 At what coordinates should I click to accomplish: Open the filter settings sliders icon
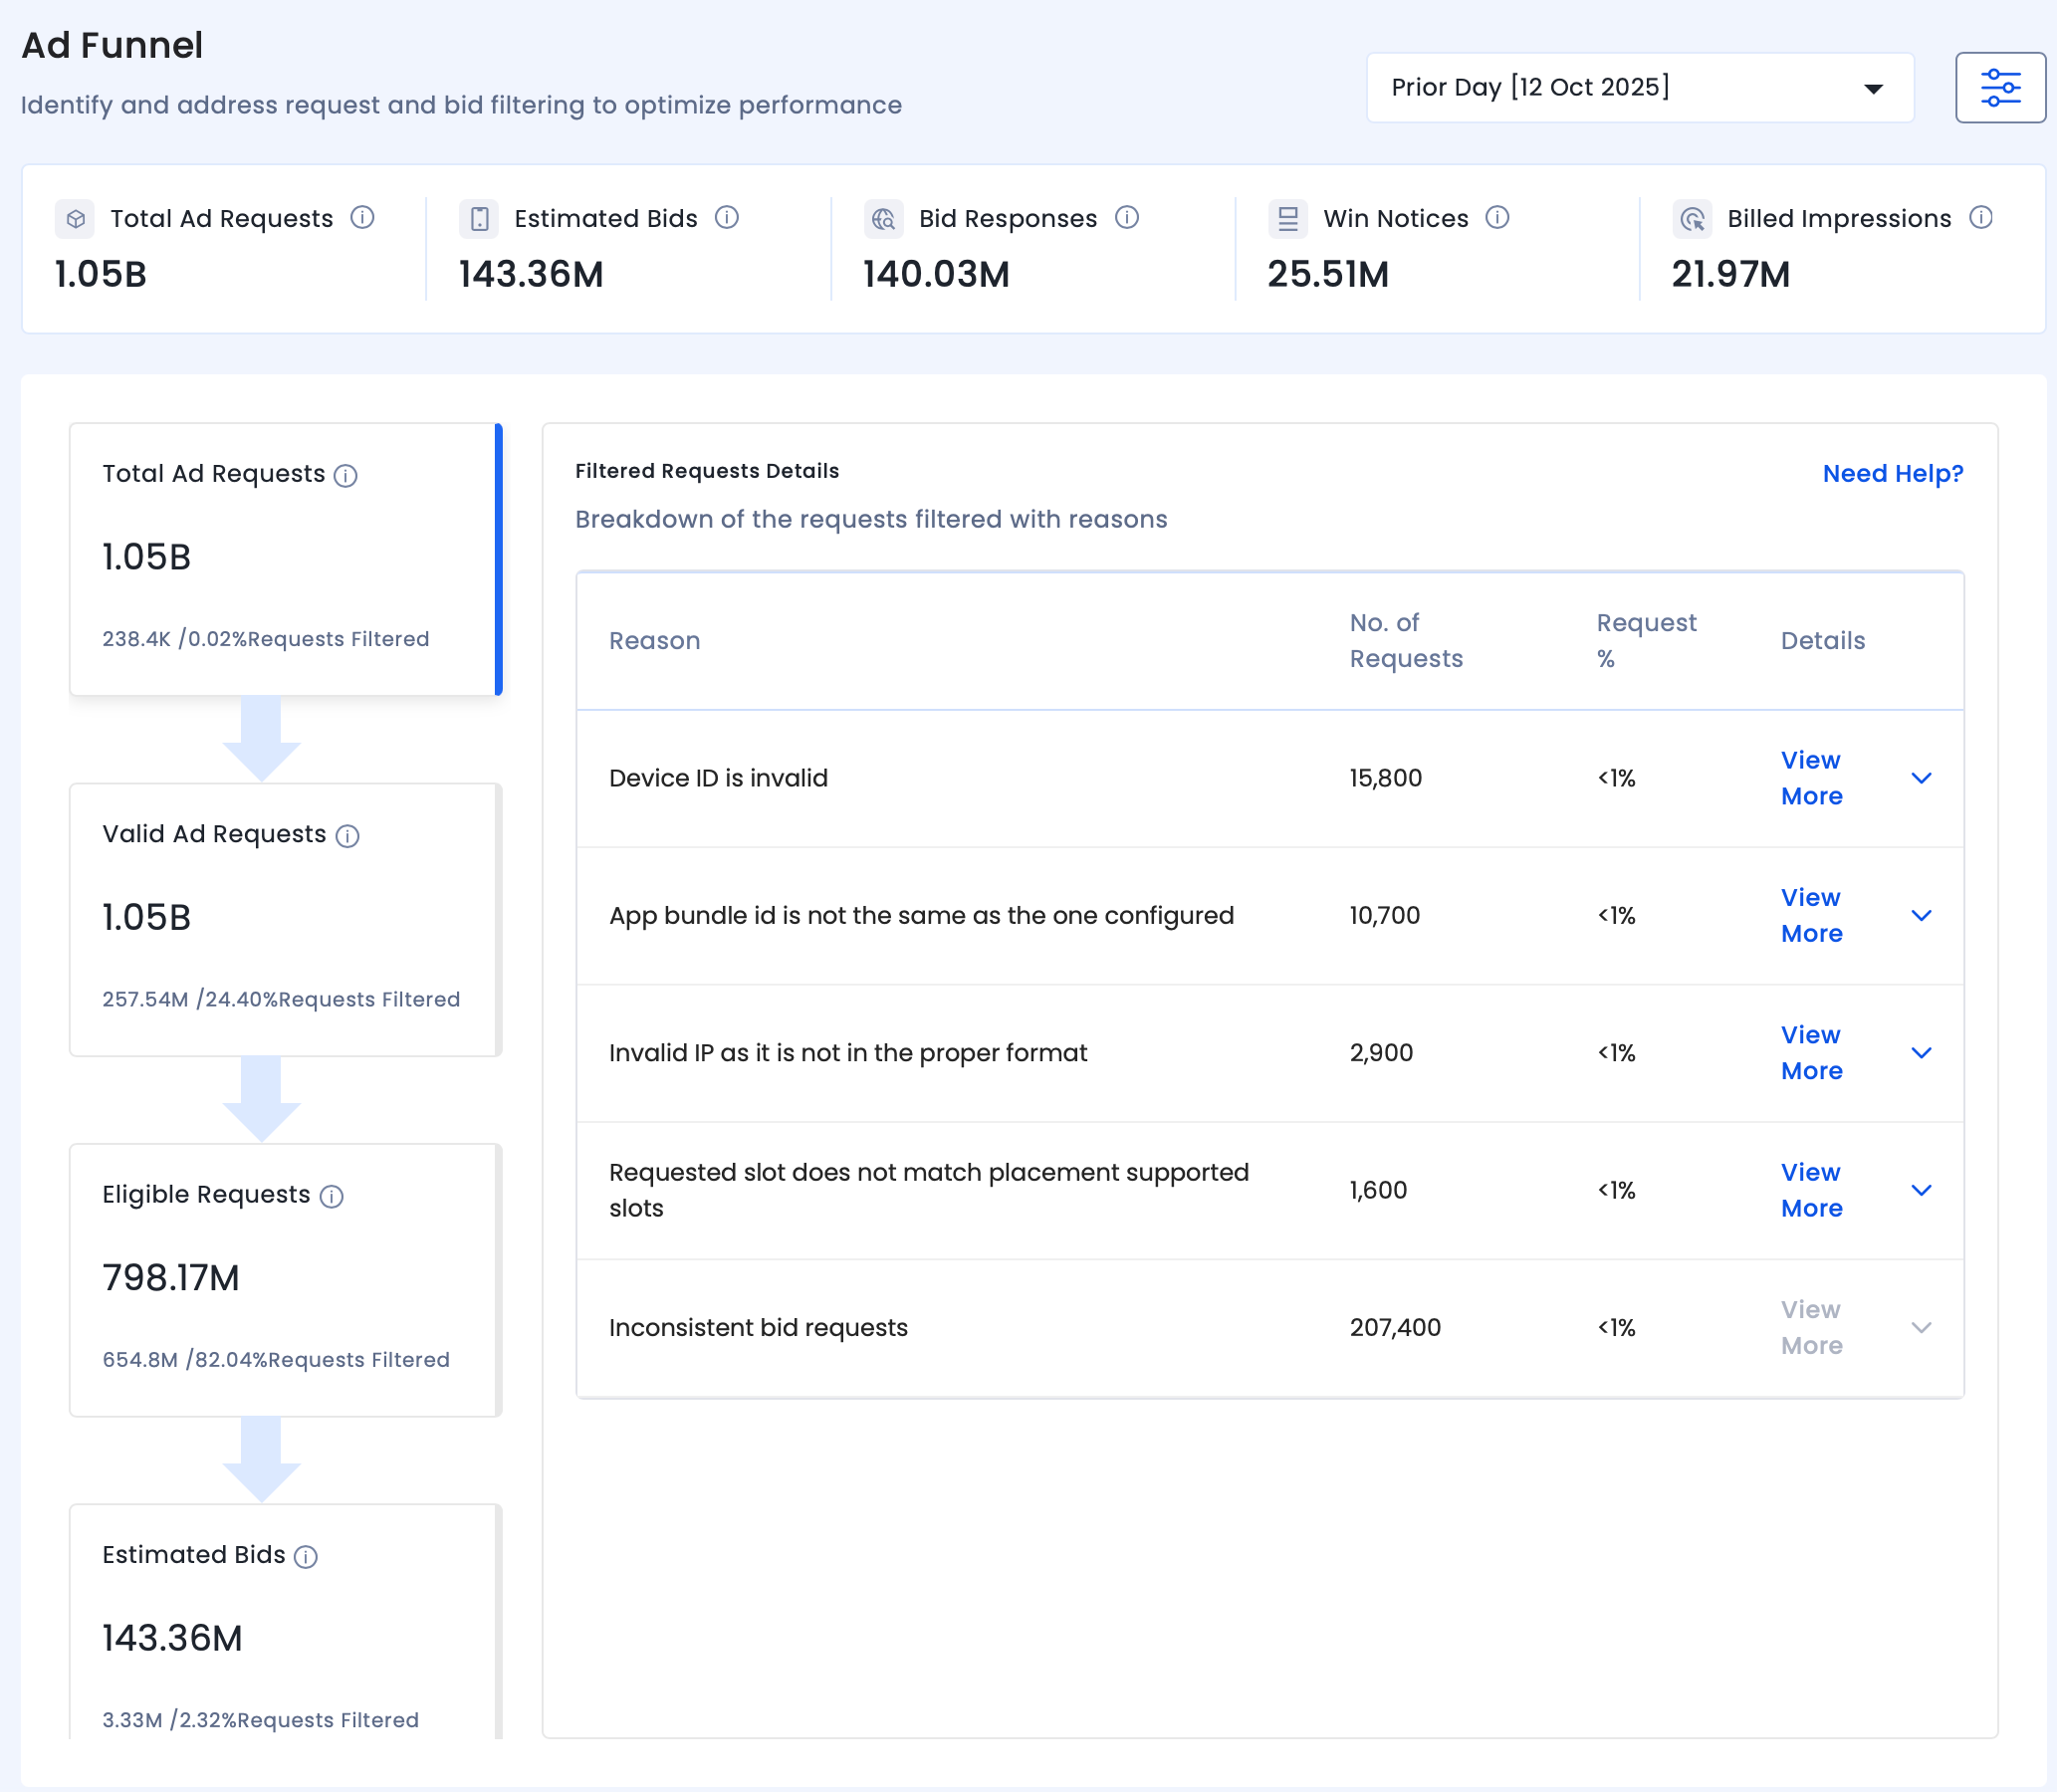pyautogui.click(x=2000, y=88)
